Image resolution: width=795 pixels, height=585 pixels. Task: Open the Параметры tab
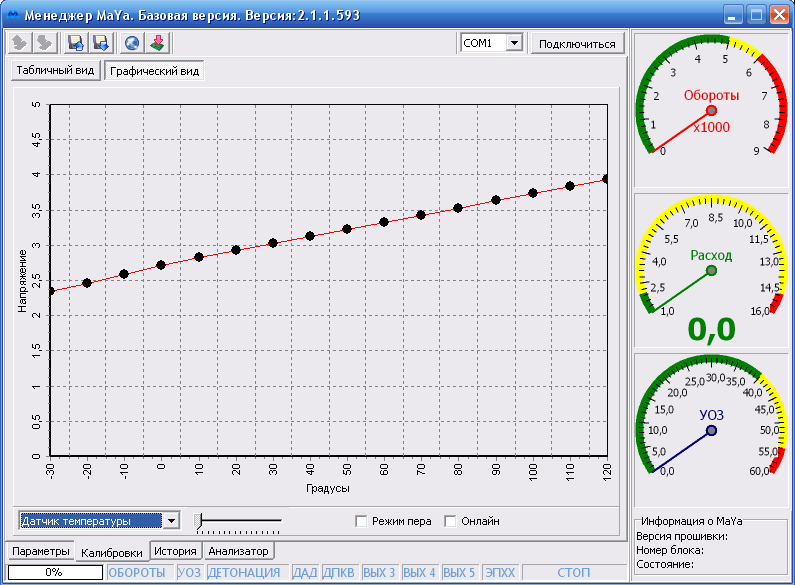[41, 551]
